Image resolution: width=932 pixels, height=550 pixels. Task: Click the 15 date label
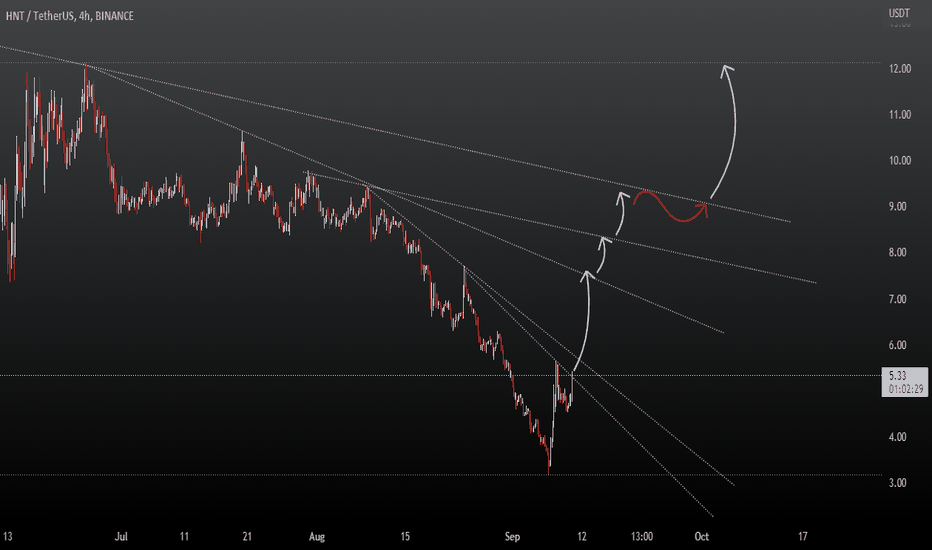(405, 536)
